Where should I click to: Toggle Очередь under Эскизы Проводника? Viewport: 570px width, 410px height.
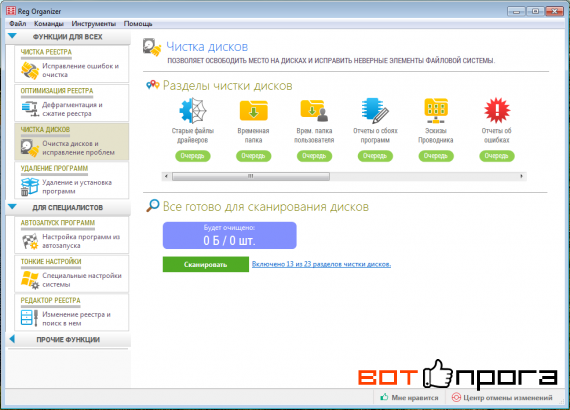pos(436,156)
